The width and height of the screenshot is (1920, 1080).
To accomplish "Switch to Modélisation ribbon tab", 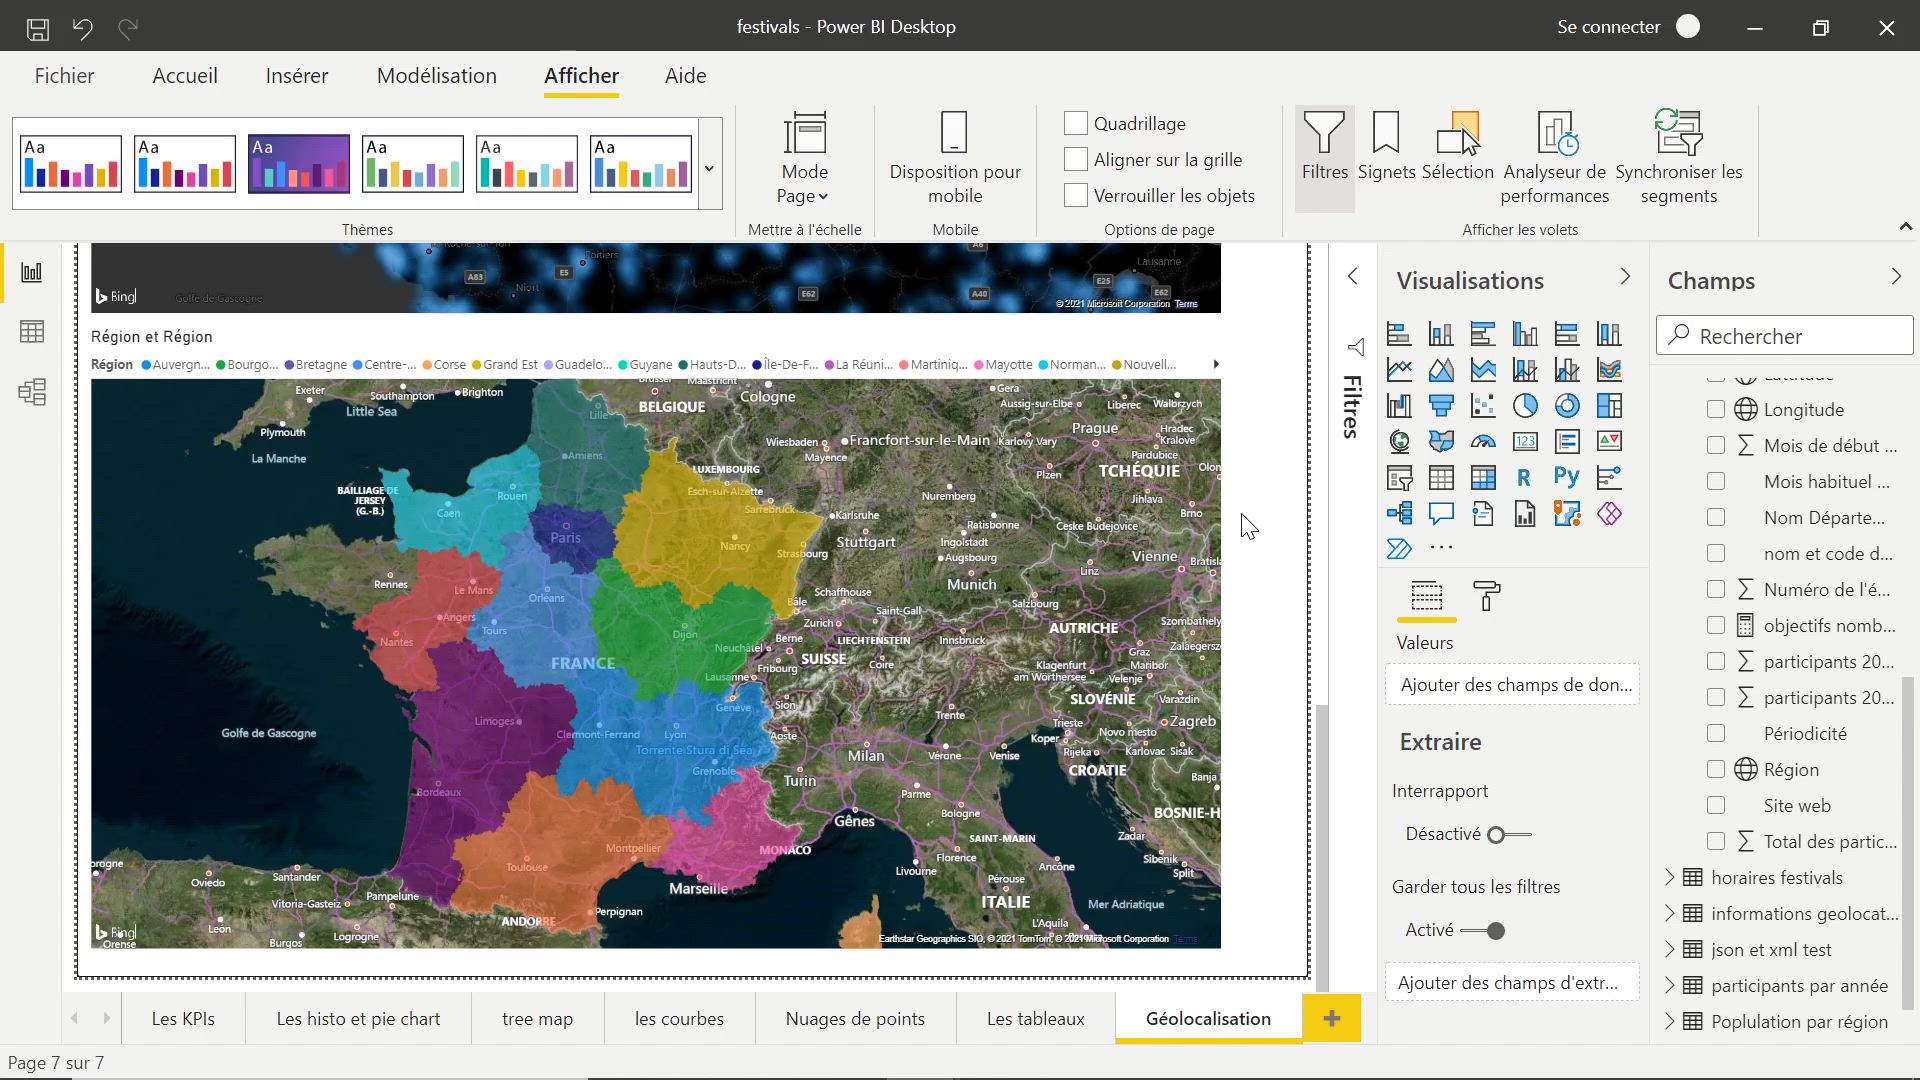I will (x=437, y=76).
